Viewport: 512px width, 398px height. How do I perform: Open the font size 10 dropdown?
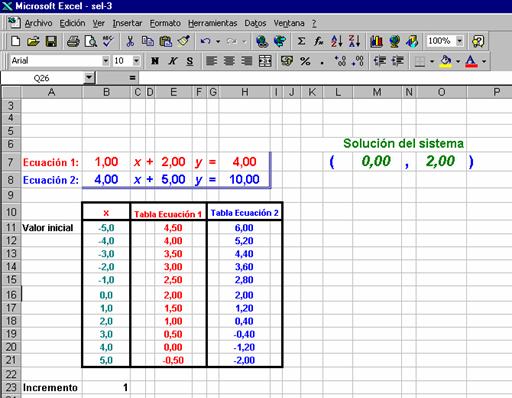click(136, 61)
